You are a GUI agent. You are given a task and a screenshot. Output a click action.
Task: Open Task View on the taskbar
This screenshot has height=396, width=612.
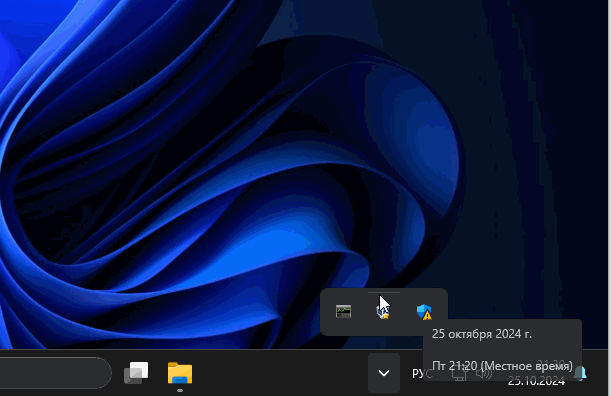coord(136,373)
